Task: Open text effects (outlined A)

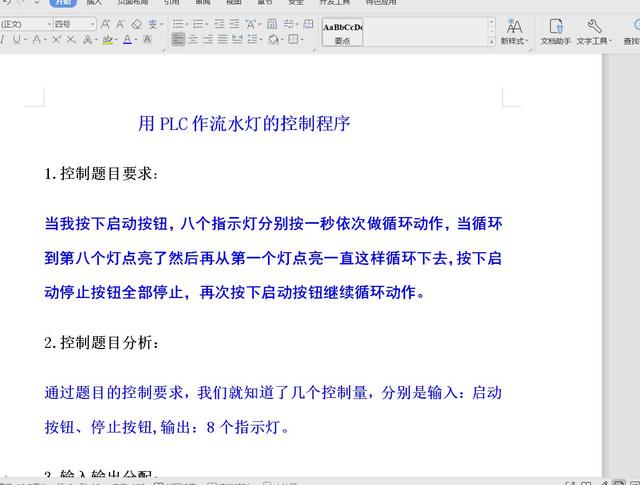Action: 87,39
